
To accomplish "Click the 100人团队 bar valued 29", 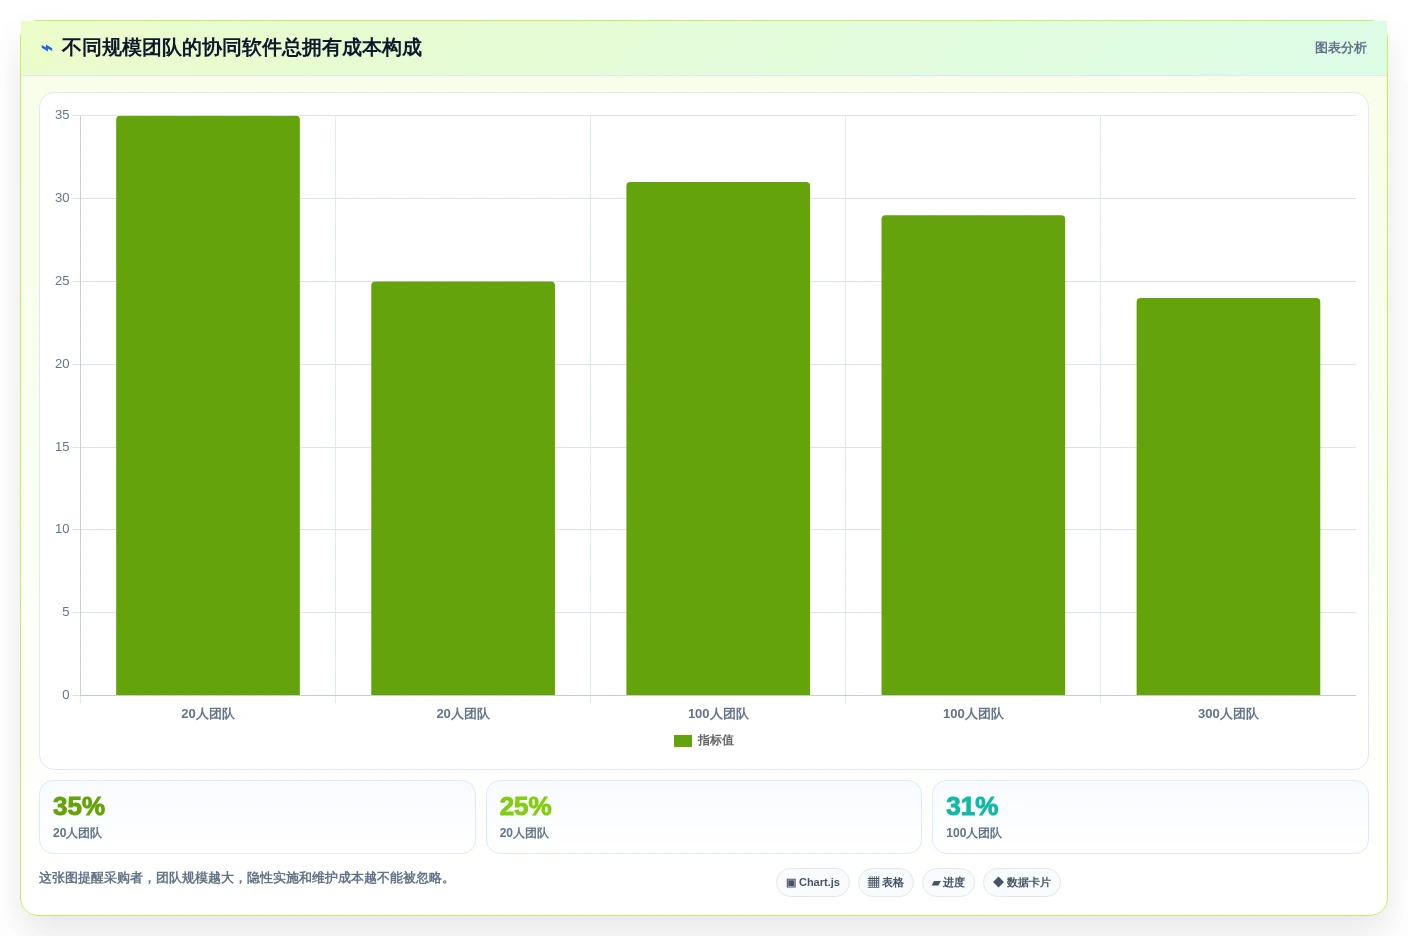I will [973, 455].
